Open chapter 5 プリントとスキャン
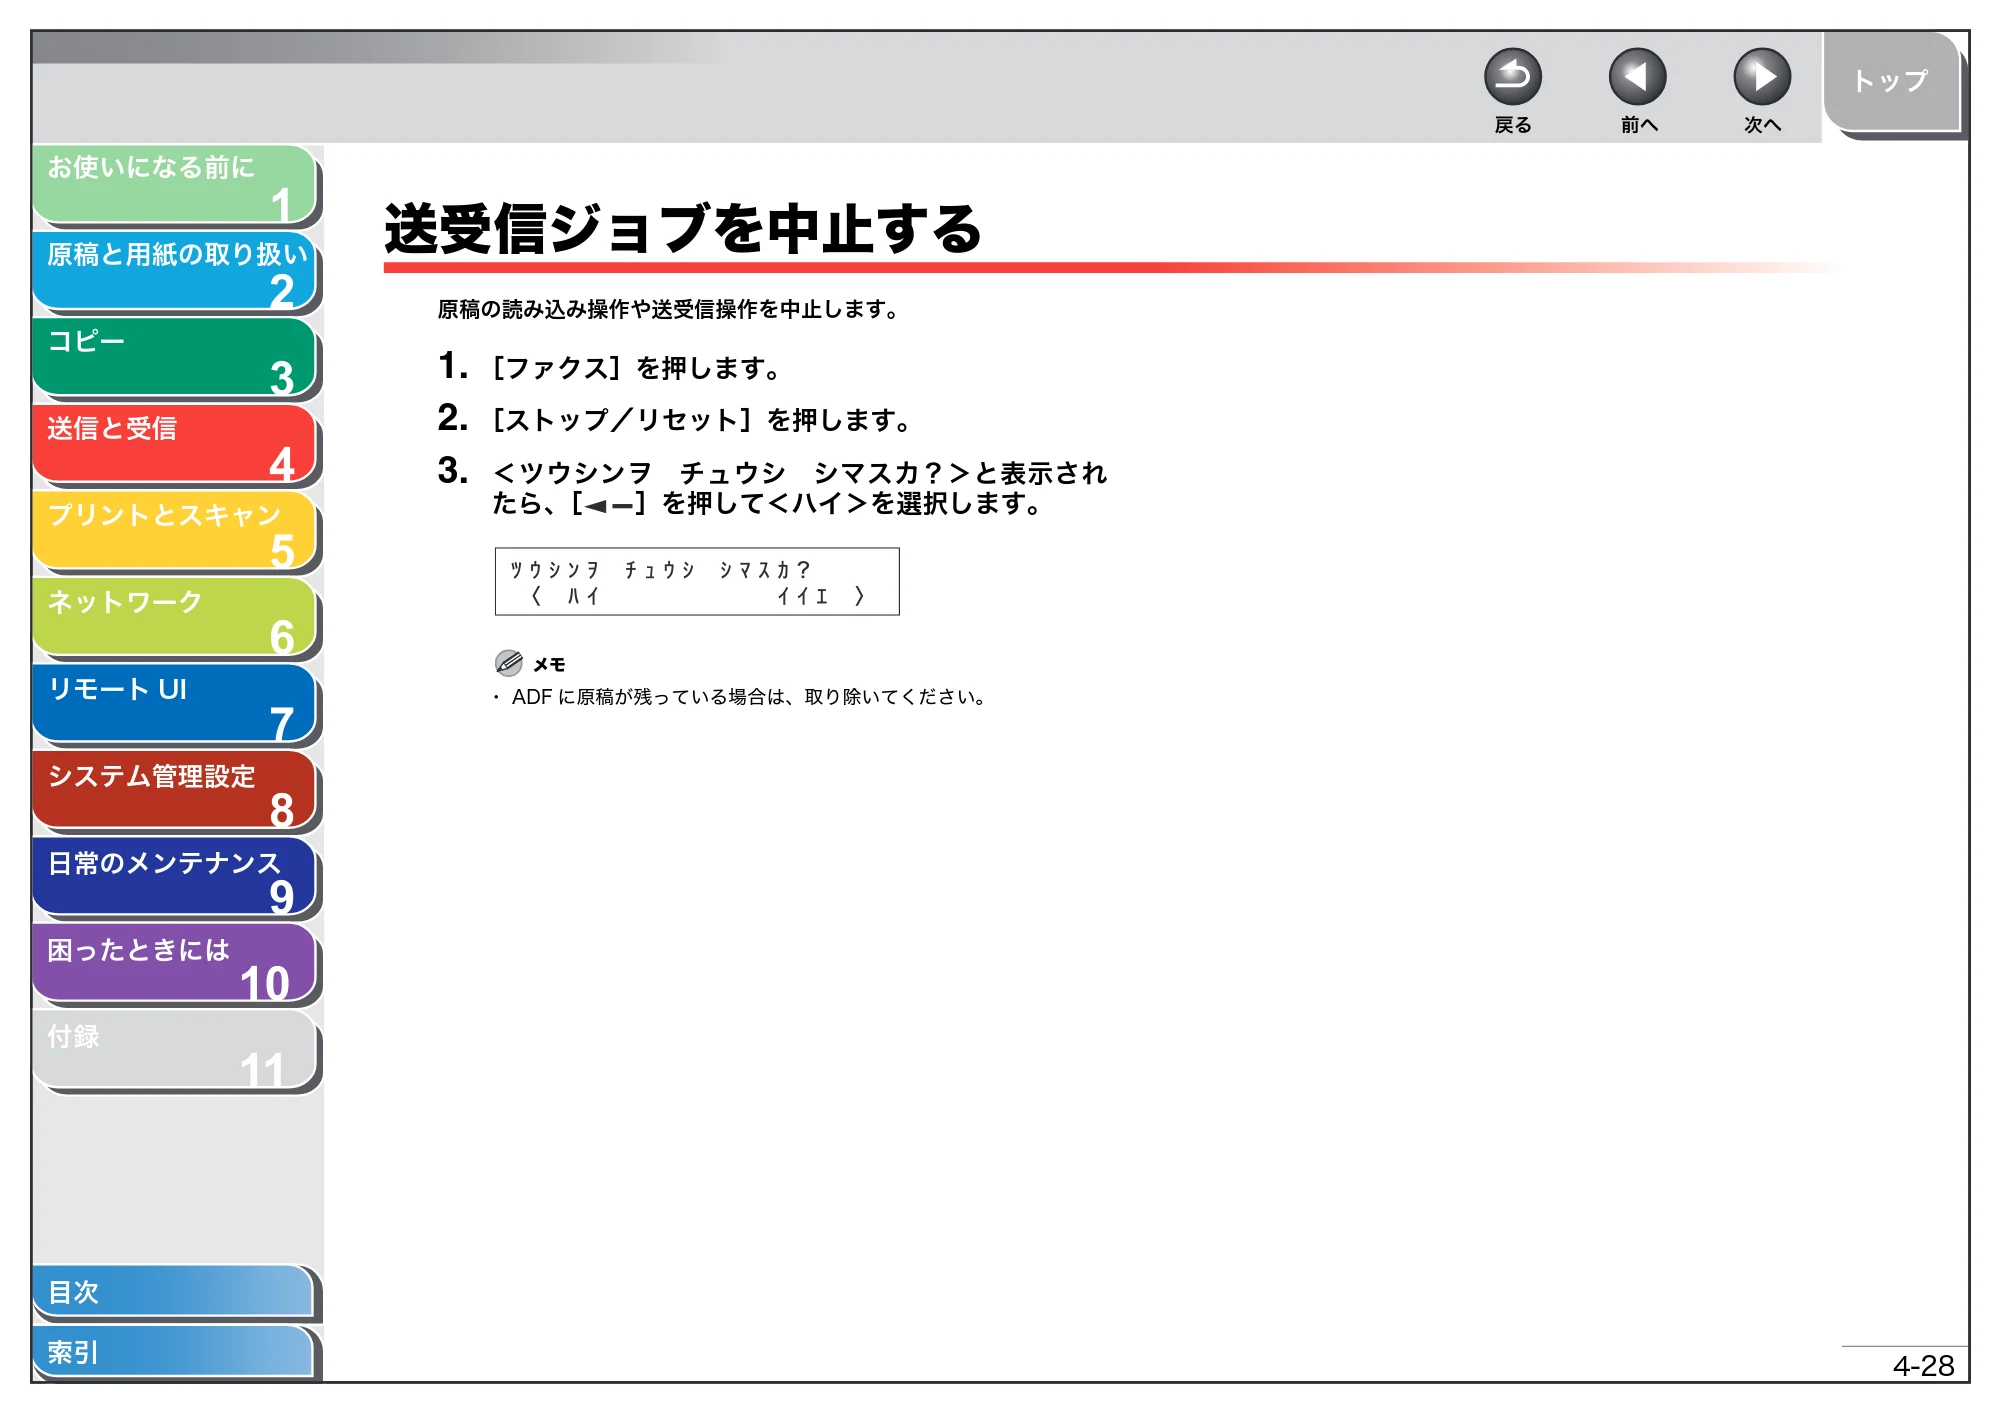 175,531
